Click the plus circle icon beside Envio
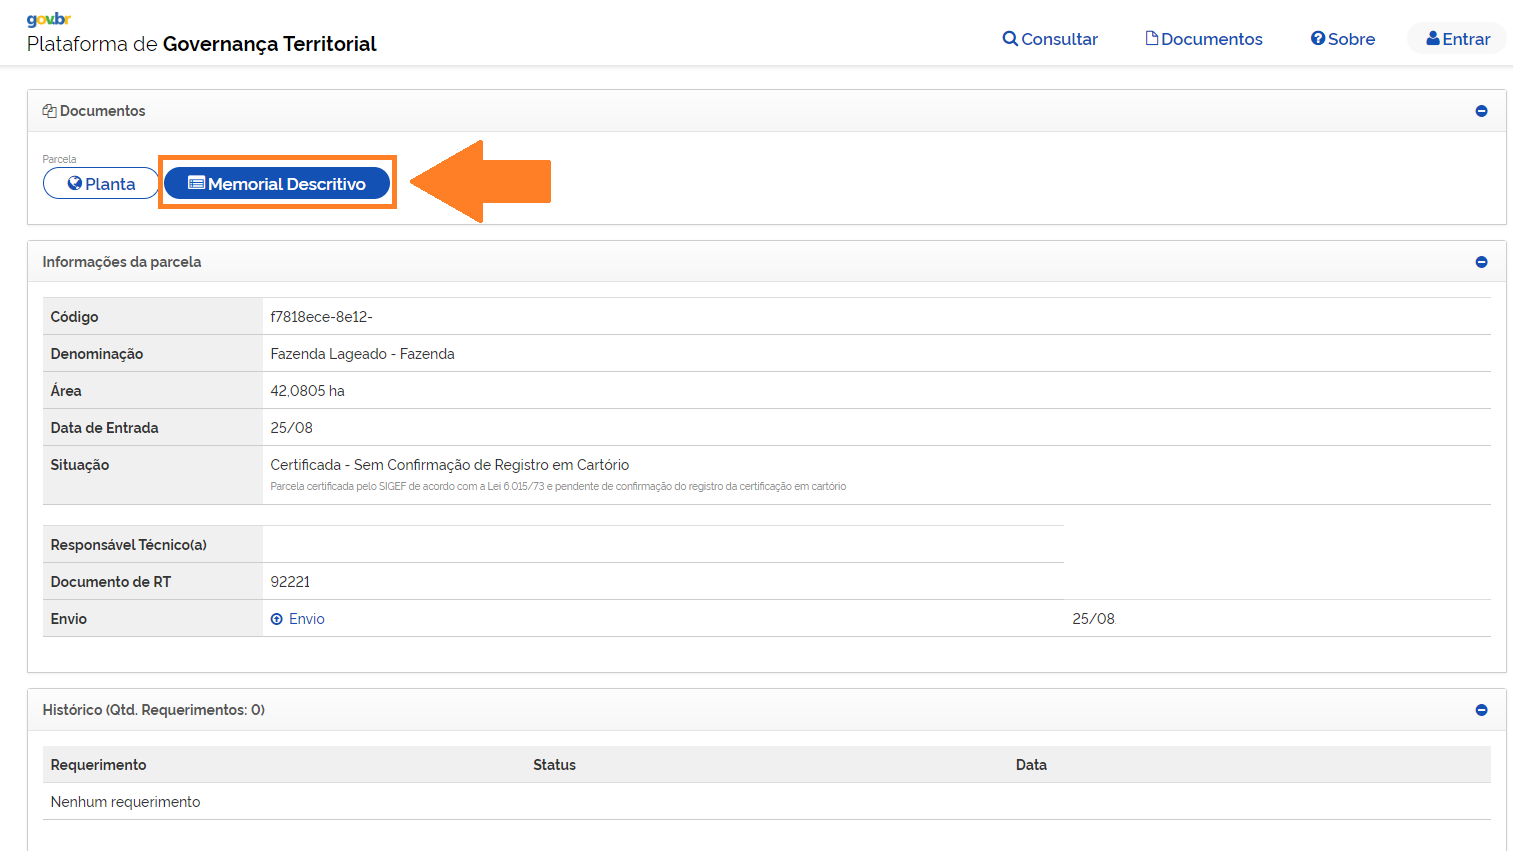Screen dimensions: 1513x851 (x=277, y=619)
